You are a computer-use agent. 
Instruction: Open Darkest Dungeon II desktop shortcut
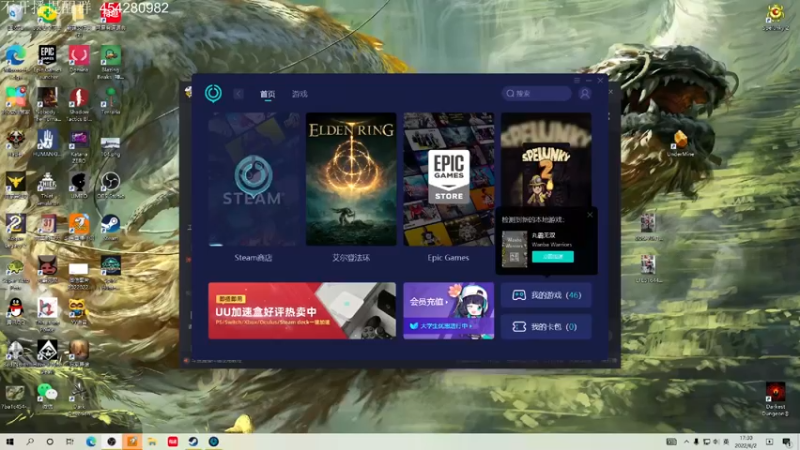[x=775, y=399]
